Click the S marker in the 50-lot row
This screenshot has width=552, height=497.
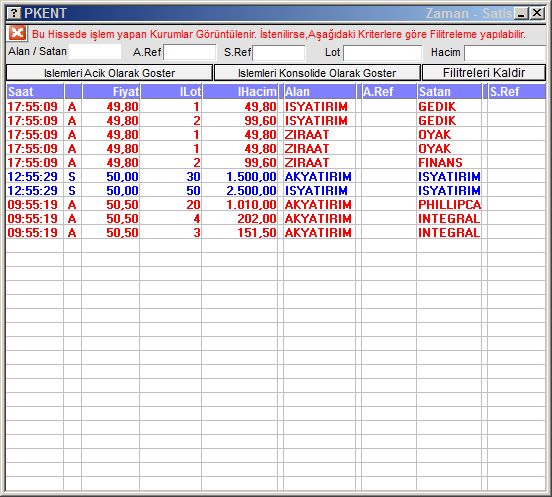tap(72, 190)
